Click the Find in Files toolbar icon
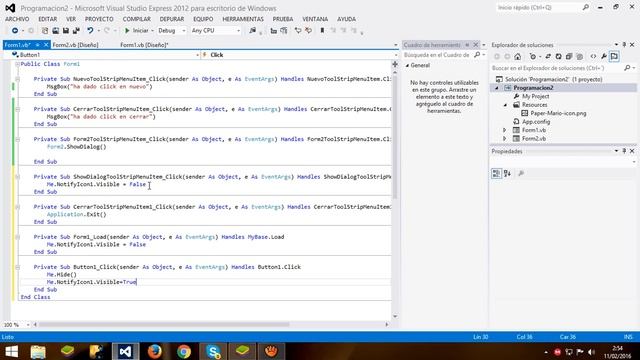Screen dimensions: 640x360 click(x=253, y=31)
